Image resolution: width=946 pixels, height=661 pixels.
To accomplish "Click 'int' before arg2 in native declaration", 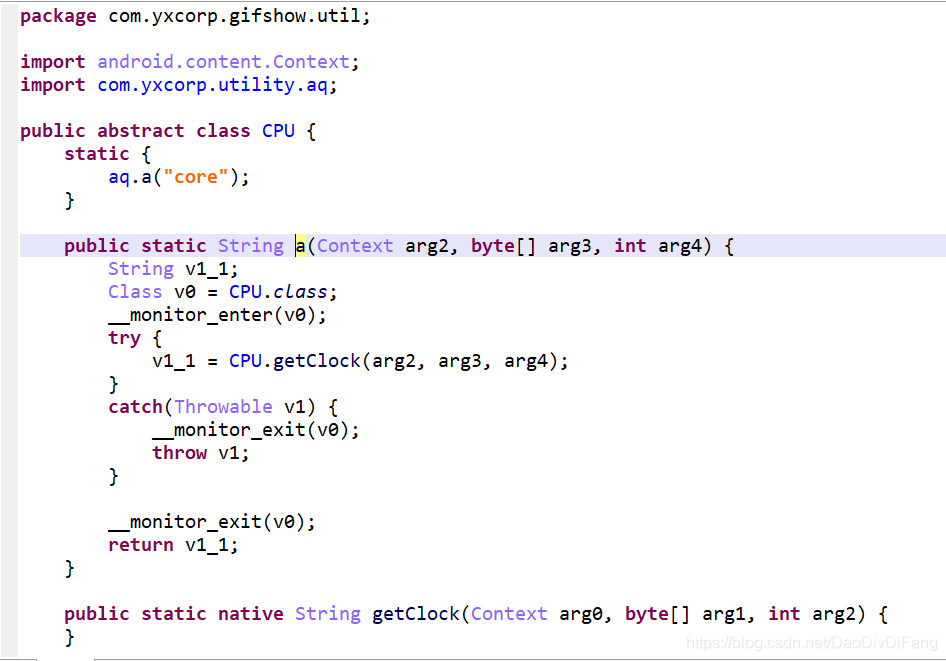I will 784,614.
